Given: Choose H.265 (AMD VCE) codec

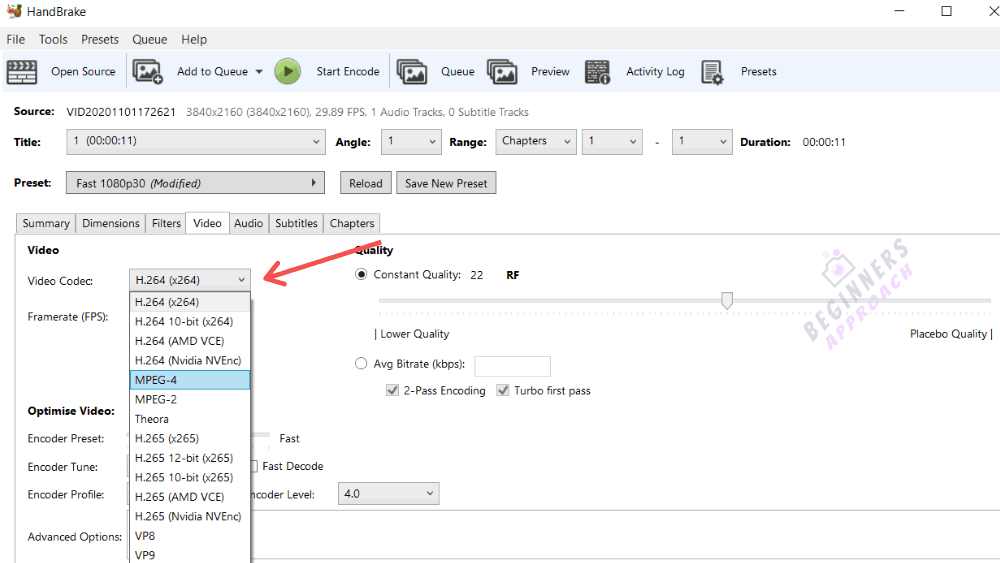Looking at the screenshot, I should pos(190,497).
